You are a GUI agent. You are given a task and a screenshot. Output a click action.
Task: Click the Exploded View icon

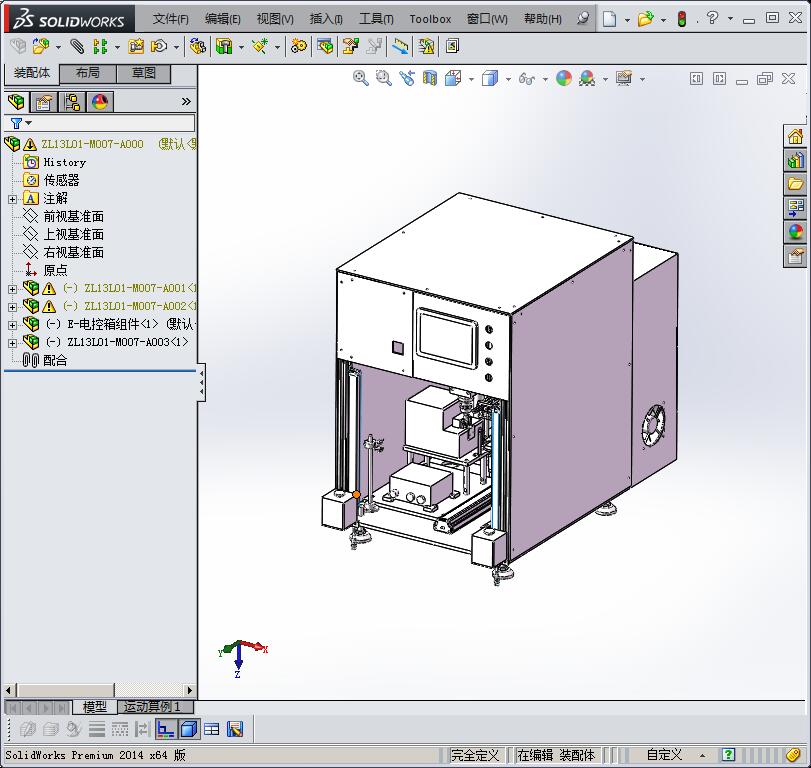click(351, 47)
